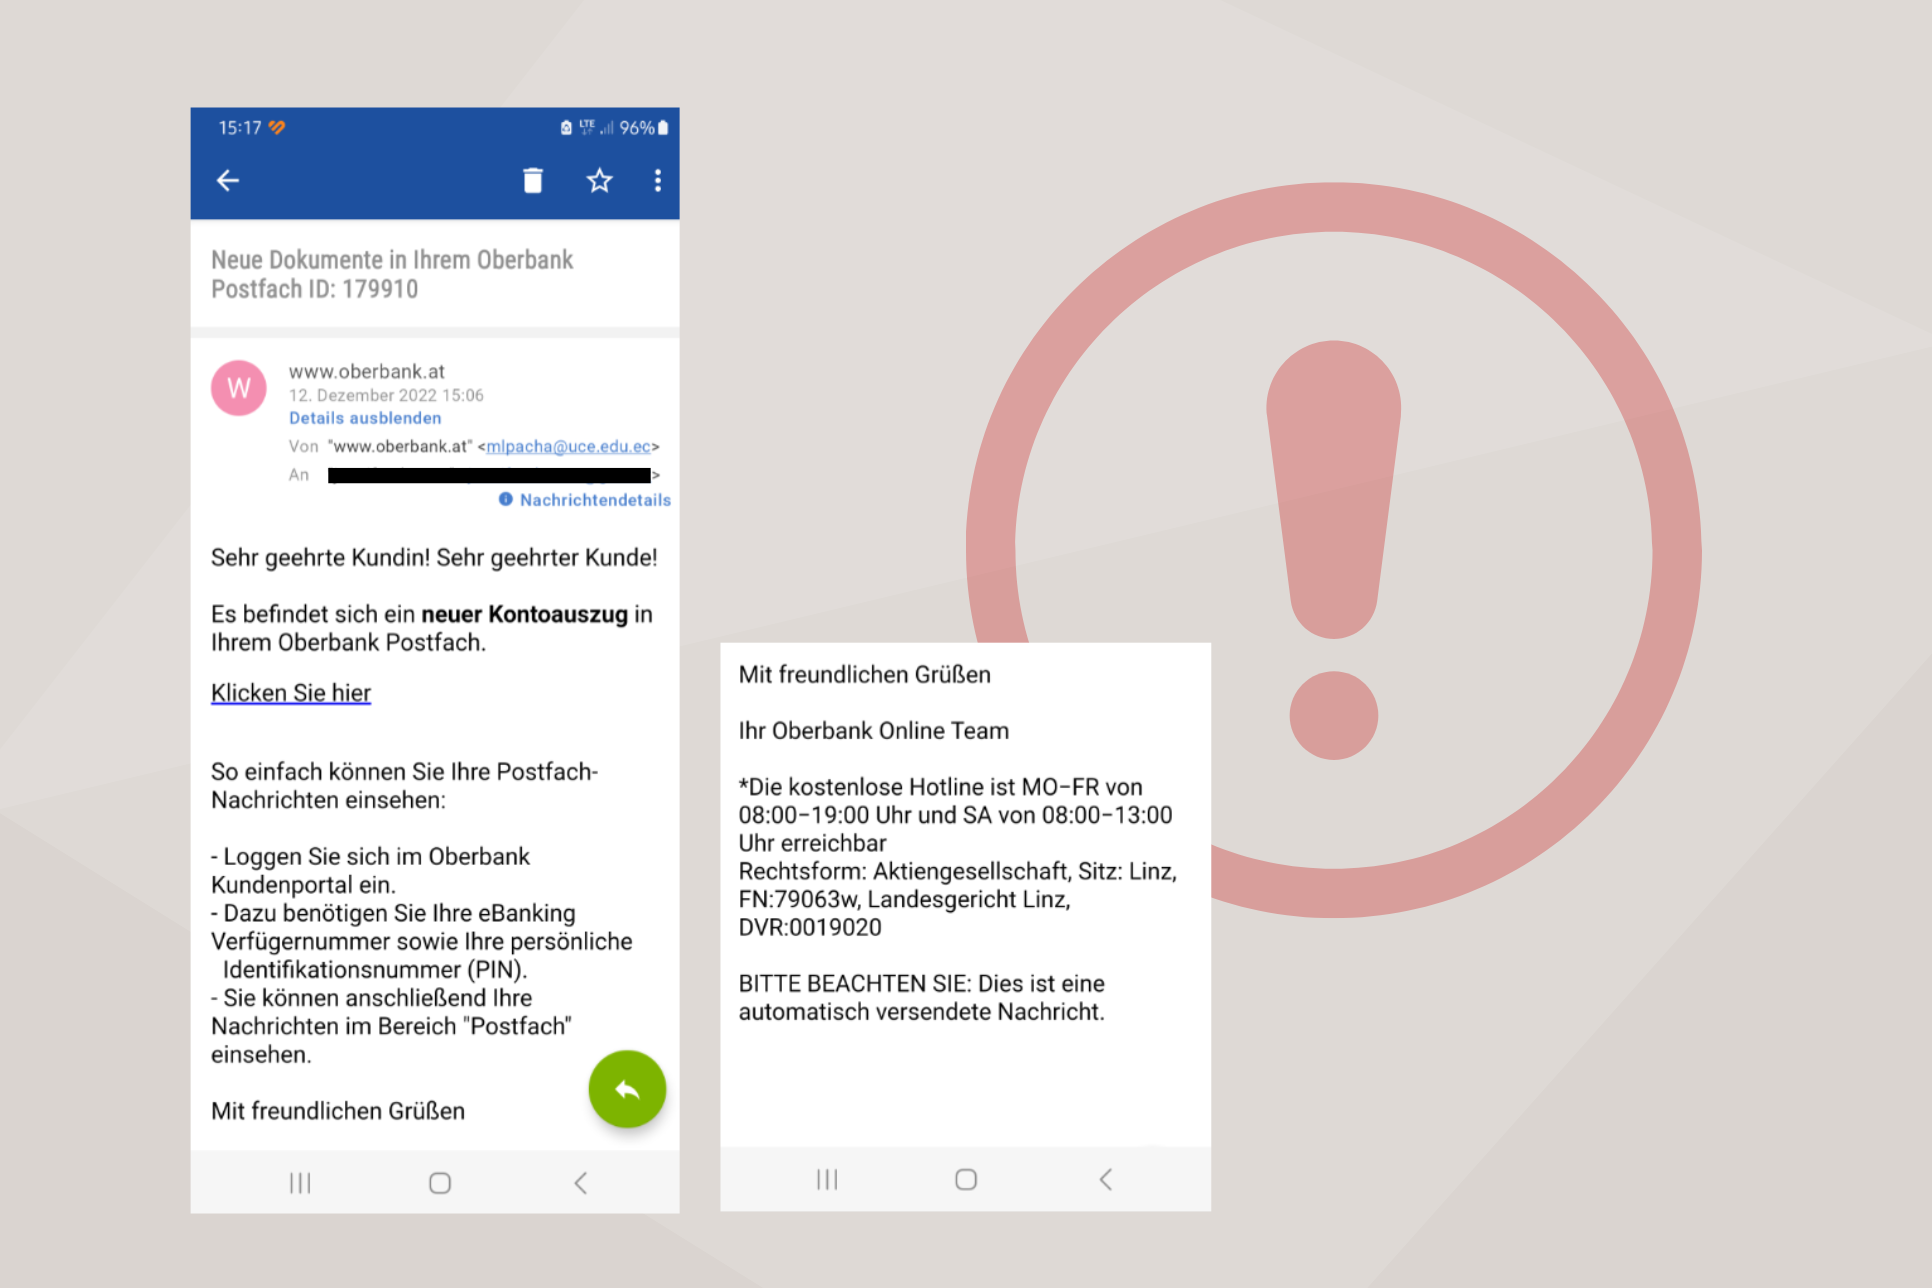Tap the home button in the left phone's nav bar
The image size is (1932, 1288).
440,1183
